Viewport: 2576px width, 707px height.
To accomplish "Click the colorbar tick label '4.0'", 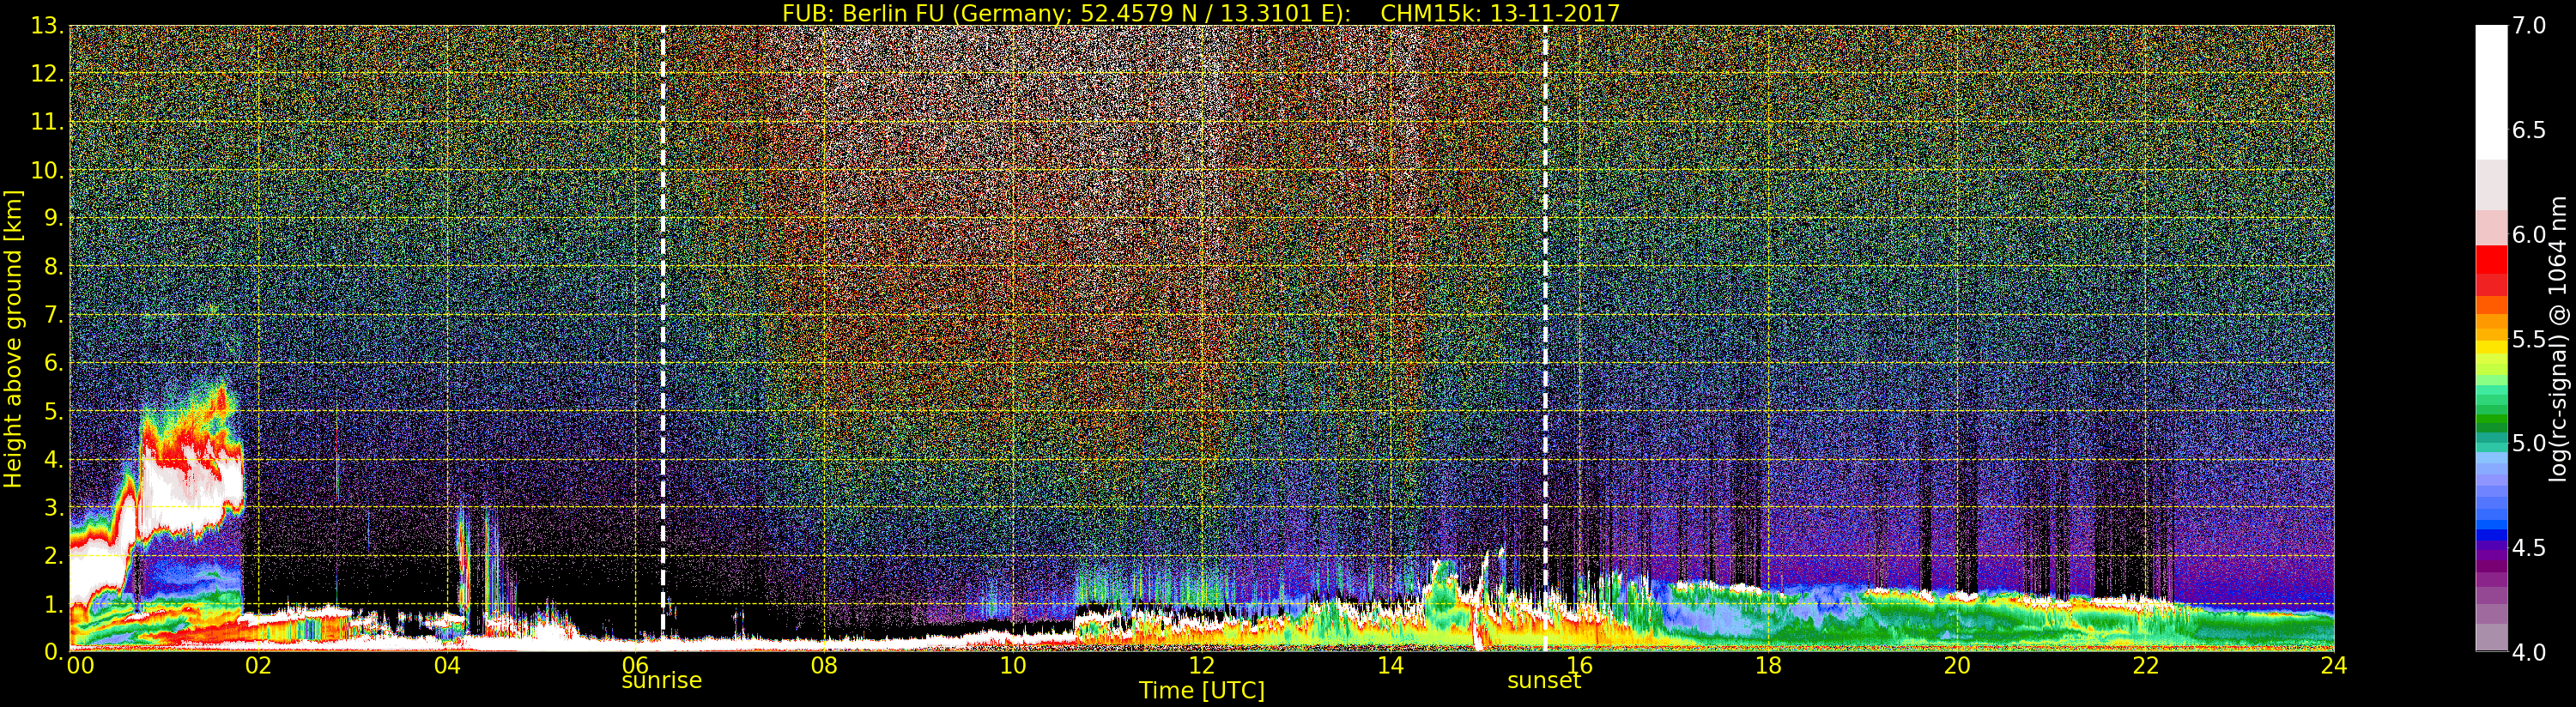I will [x=2528, y=652].
